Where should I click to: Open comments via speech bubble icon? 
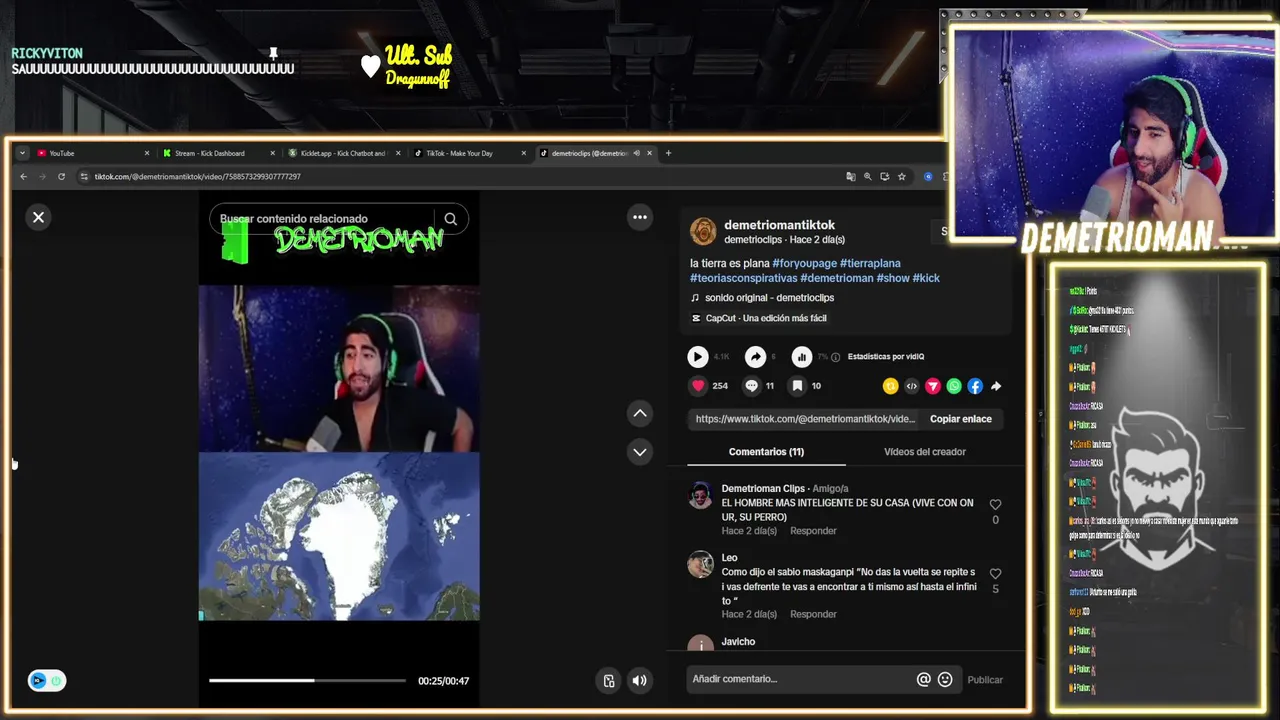pyautogui.click(x=751, y=386)
